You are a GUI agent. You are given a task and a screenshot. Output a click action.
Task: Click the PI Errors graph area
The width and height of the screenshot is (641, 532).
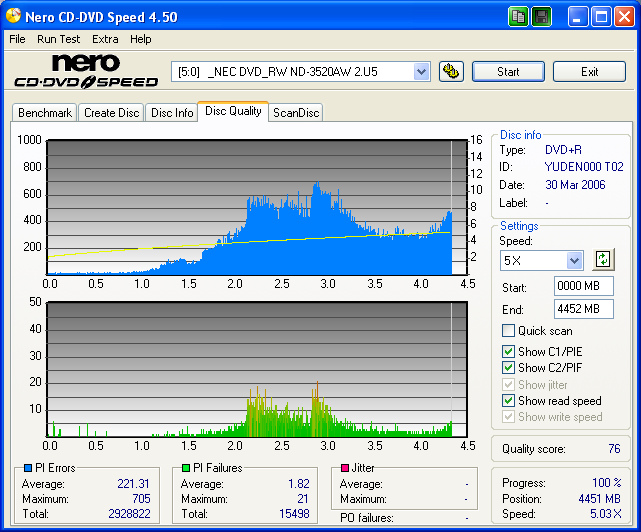coord(257,207)
